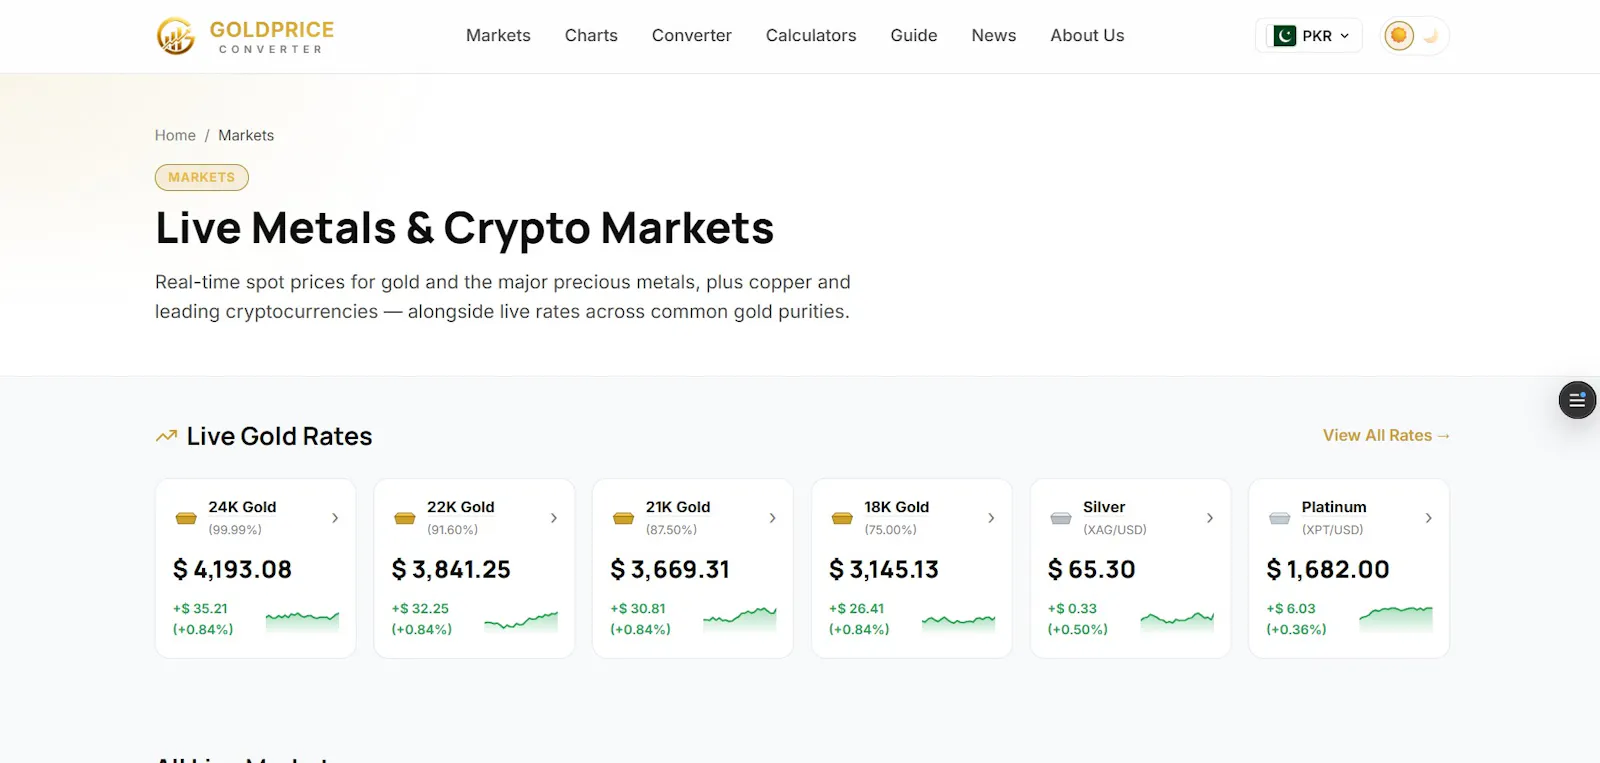Screen dimensions: 1600x763
Task: Expand the 22K Gold card chevron
Action: pos(554,518)
